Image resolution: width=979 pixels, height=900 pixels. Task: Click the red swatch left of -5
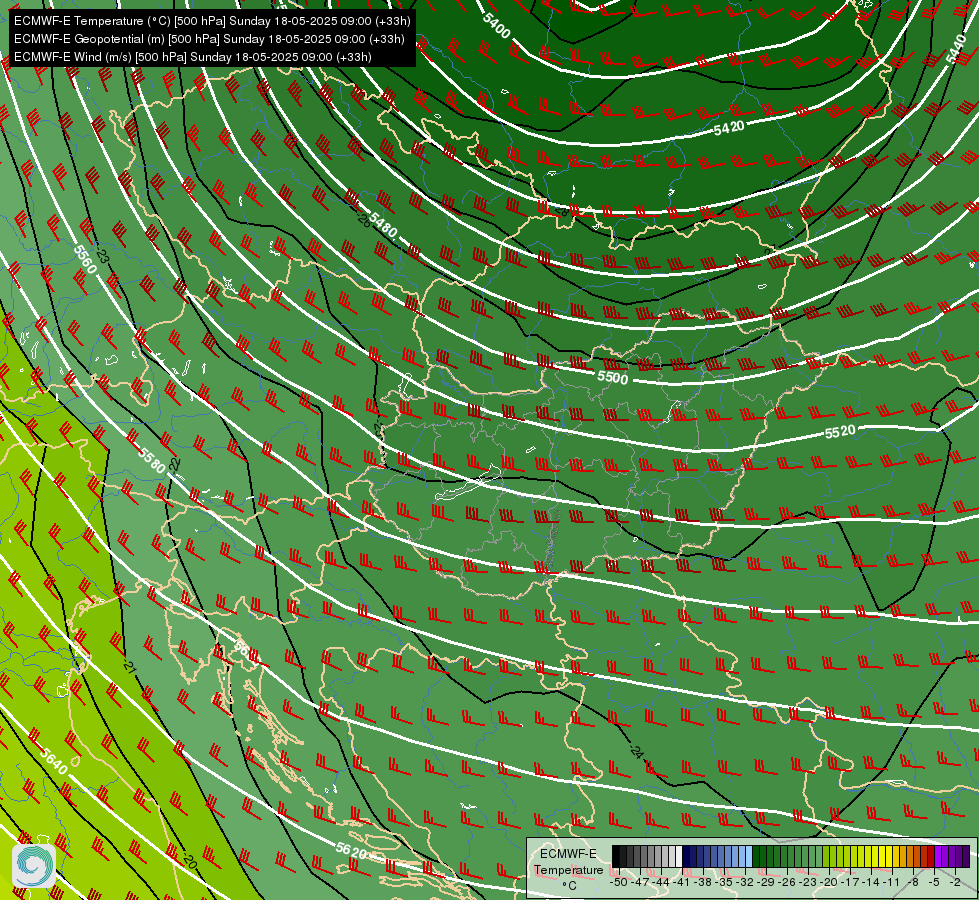click(x=931, y=856)
